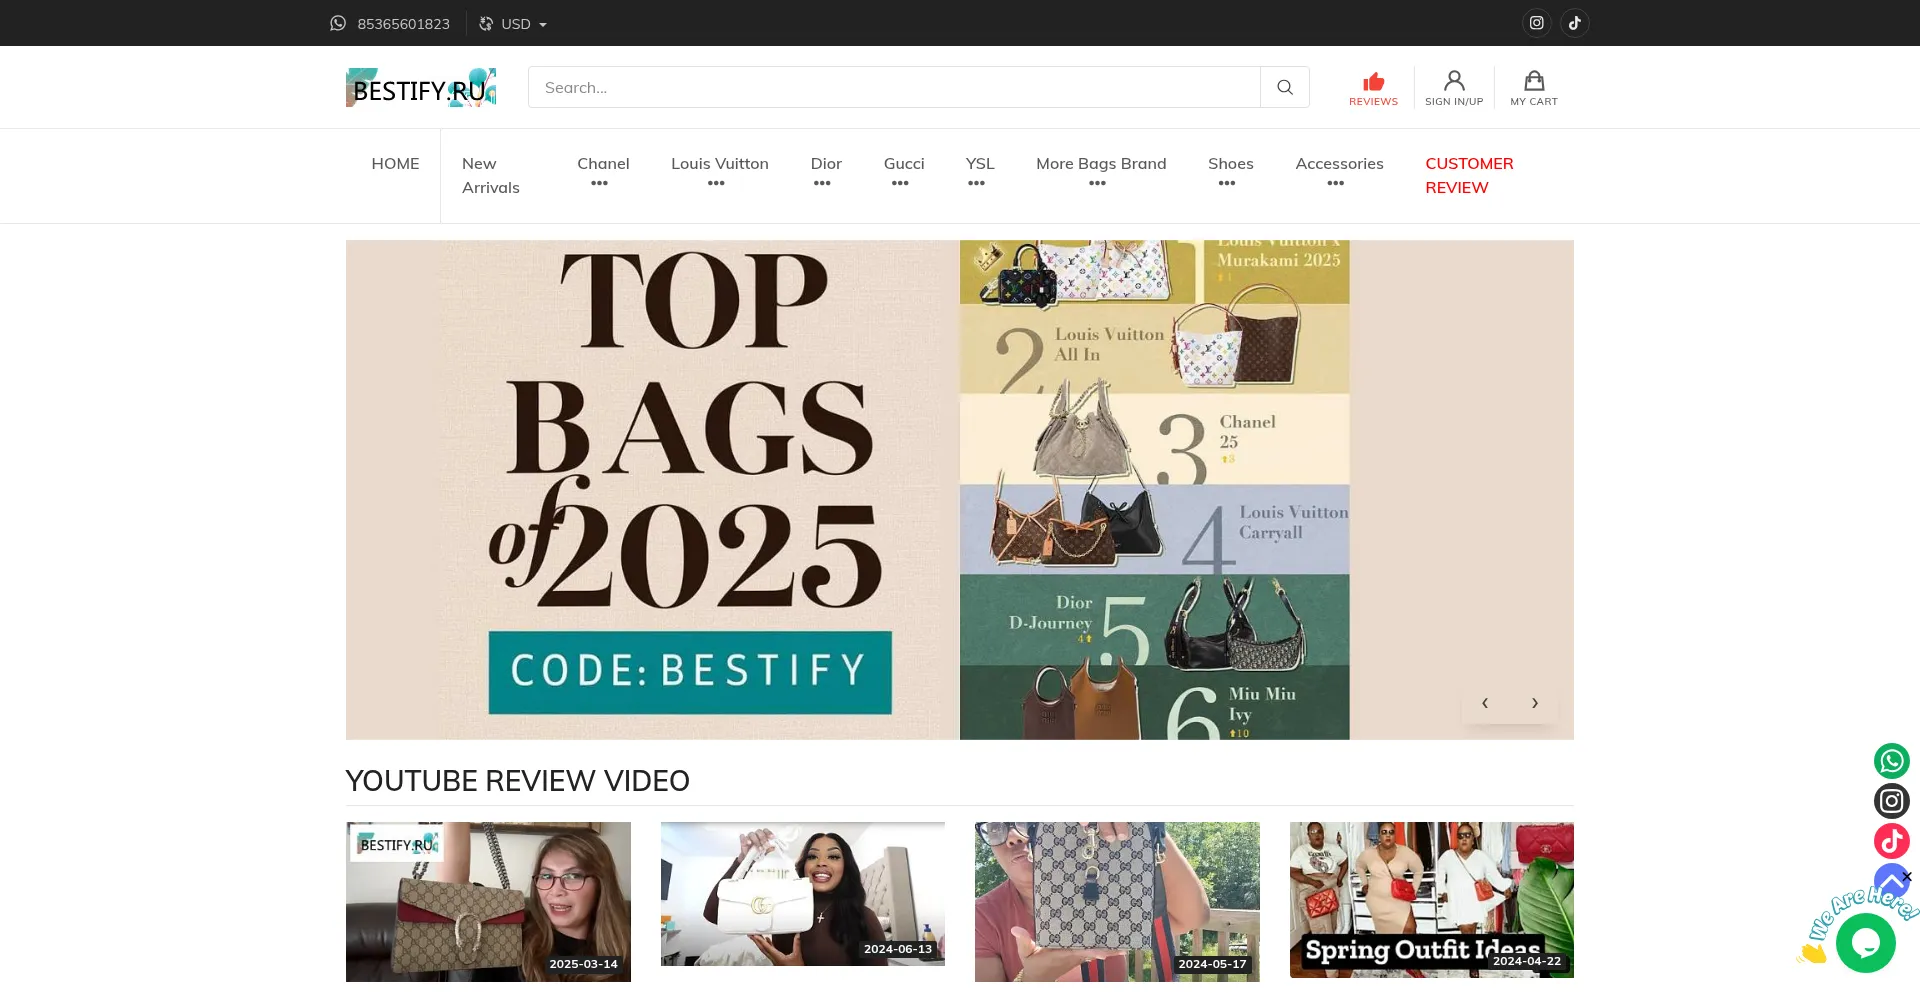Click the Bestify.ru logo

click(421, 88)
